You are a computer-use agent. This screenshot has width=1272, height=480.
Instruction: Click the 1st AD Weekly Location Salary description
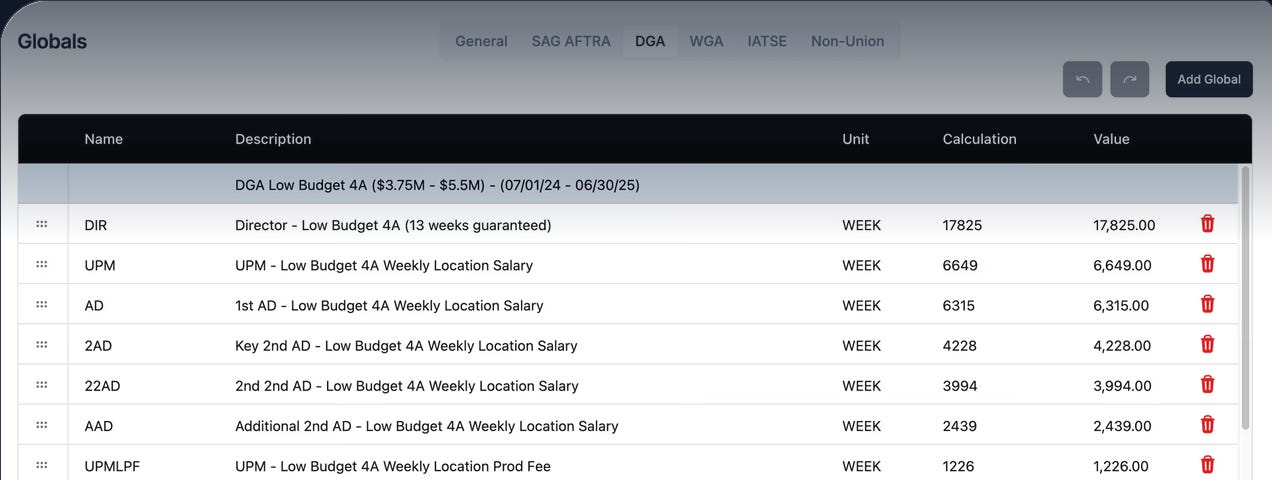[389, 305]
